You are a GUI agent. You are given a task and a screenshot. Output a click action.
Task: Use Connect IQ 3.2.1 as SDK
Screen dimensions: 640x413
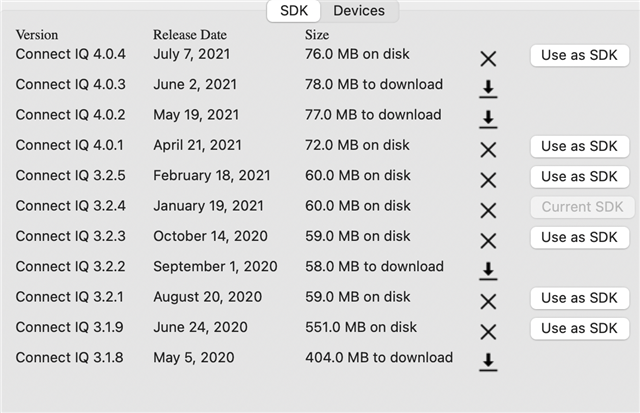click(579, 298)
